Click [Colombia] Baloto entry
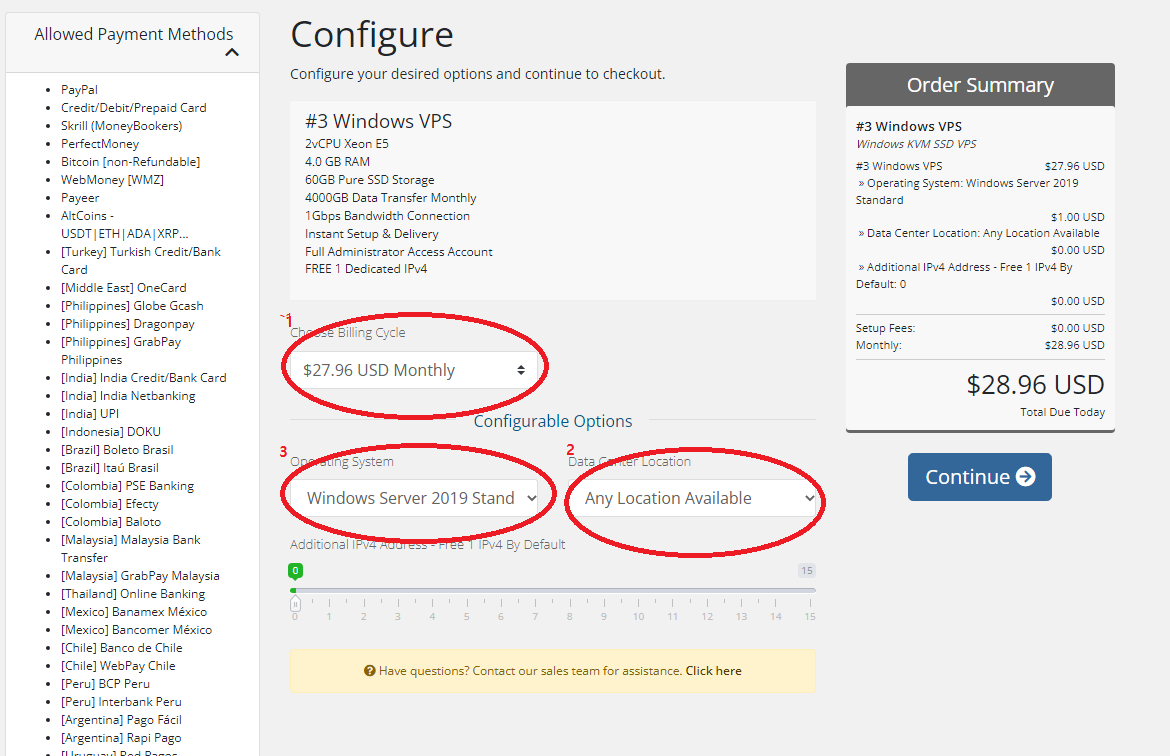1170x756 pixels. [111, 522]
